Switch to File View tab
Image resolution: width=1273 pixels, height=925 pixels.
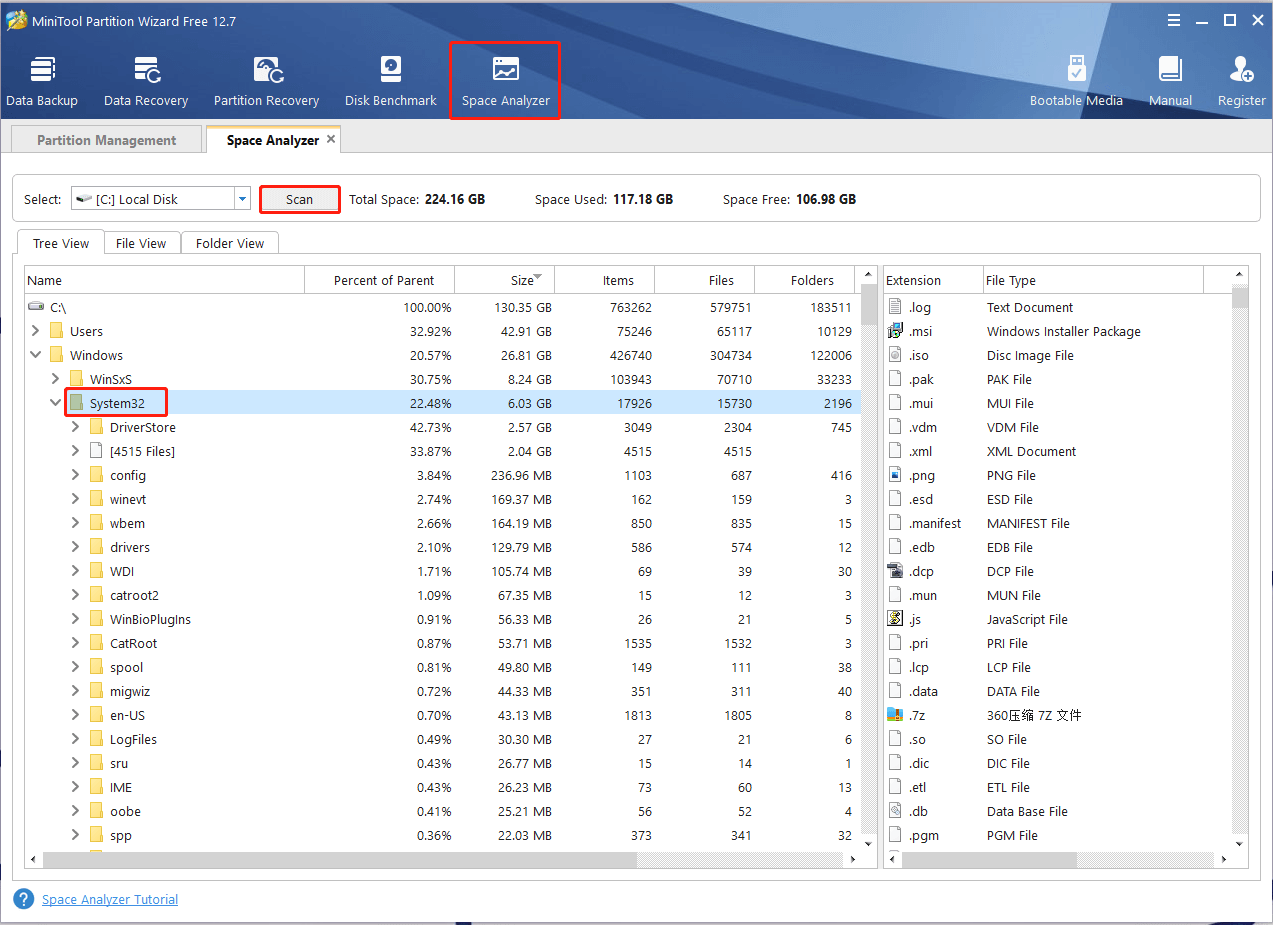(141, 243)
